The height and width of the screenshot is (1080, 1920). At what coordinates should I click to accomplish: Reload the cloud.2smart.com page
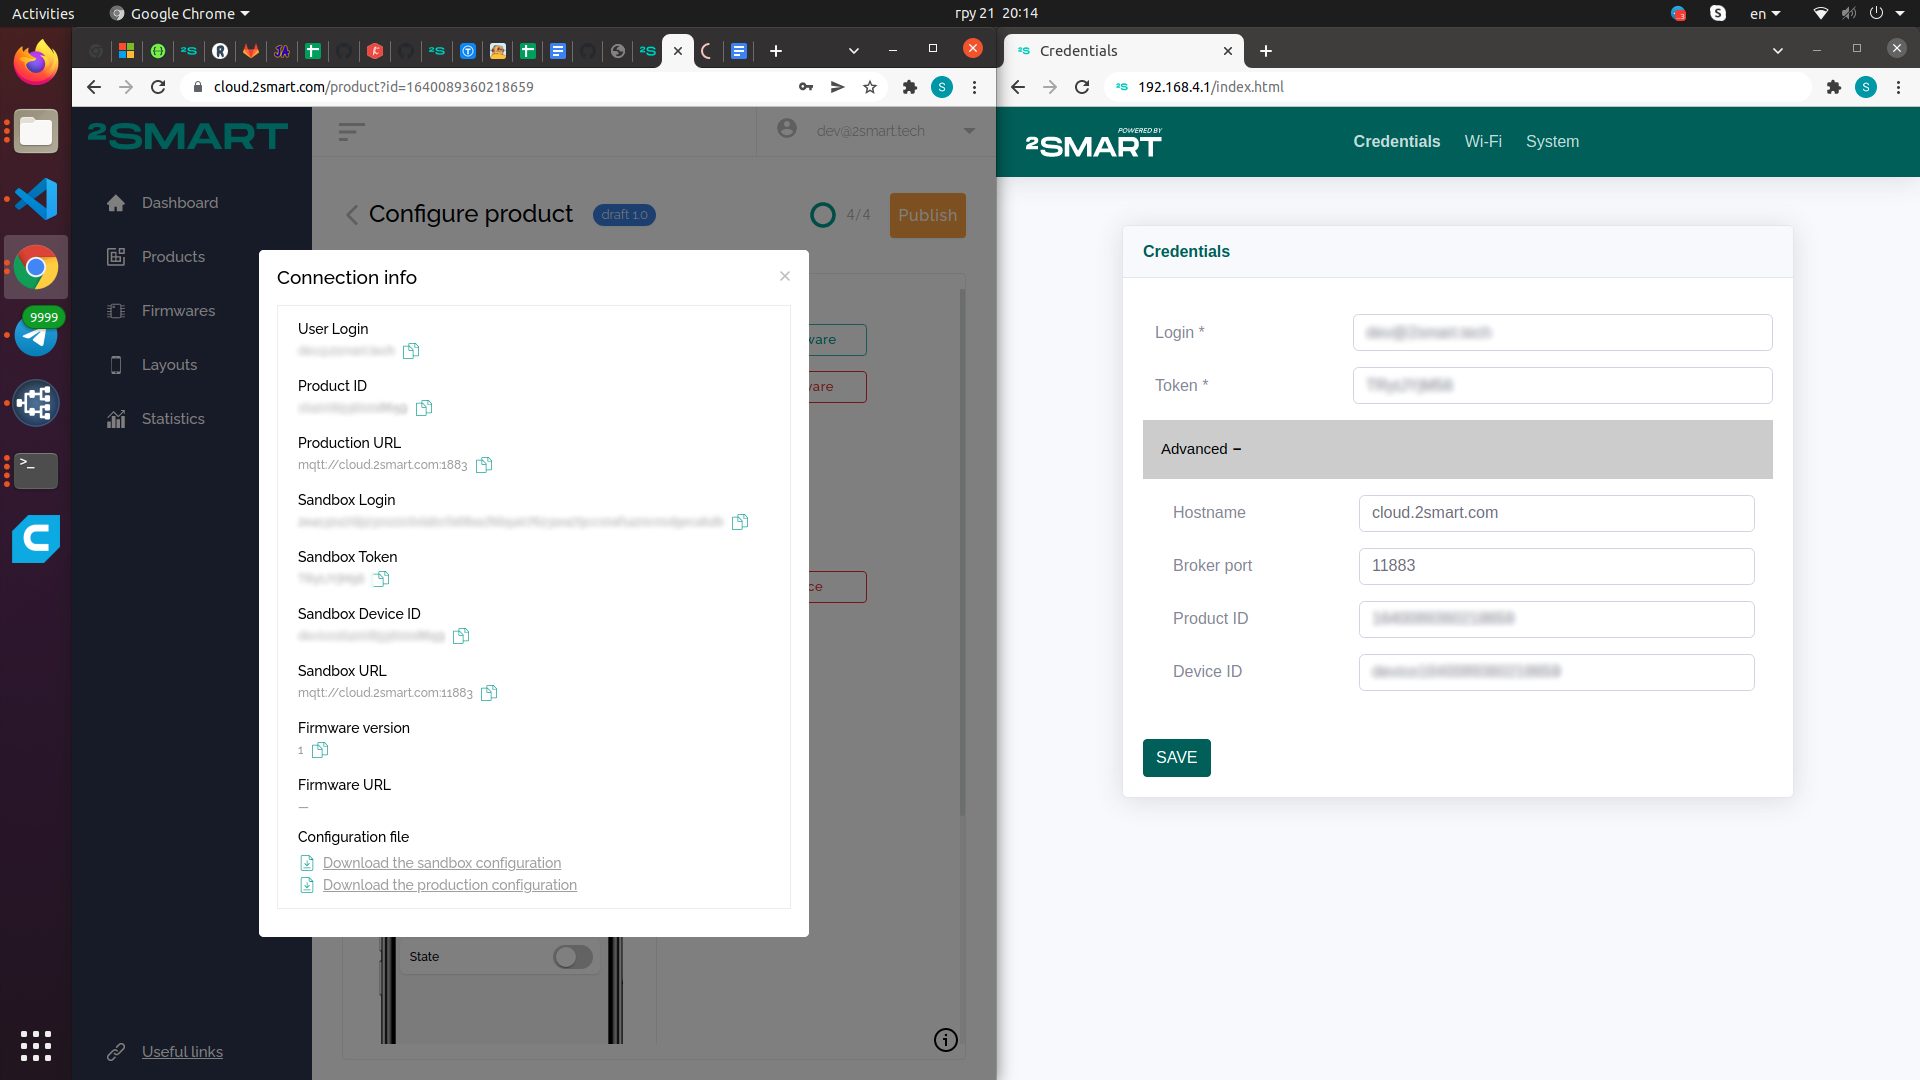(x=158, y=87)
